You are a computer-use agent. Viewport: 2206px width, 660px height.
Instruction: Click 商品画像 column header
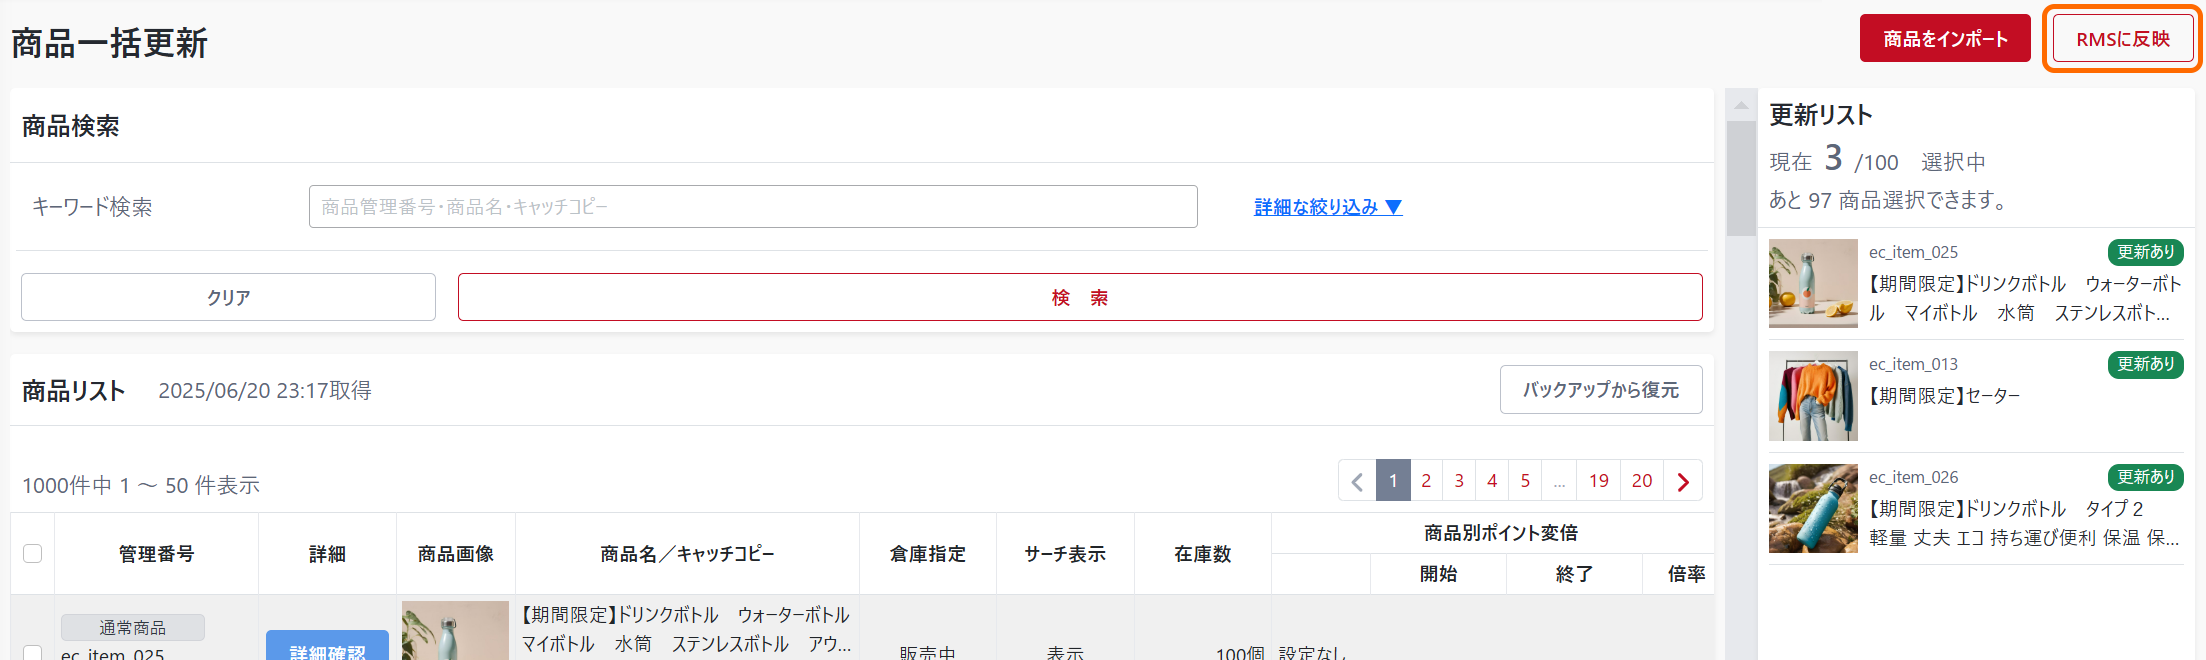(x=455, y=554)
